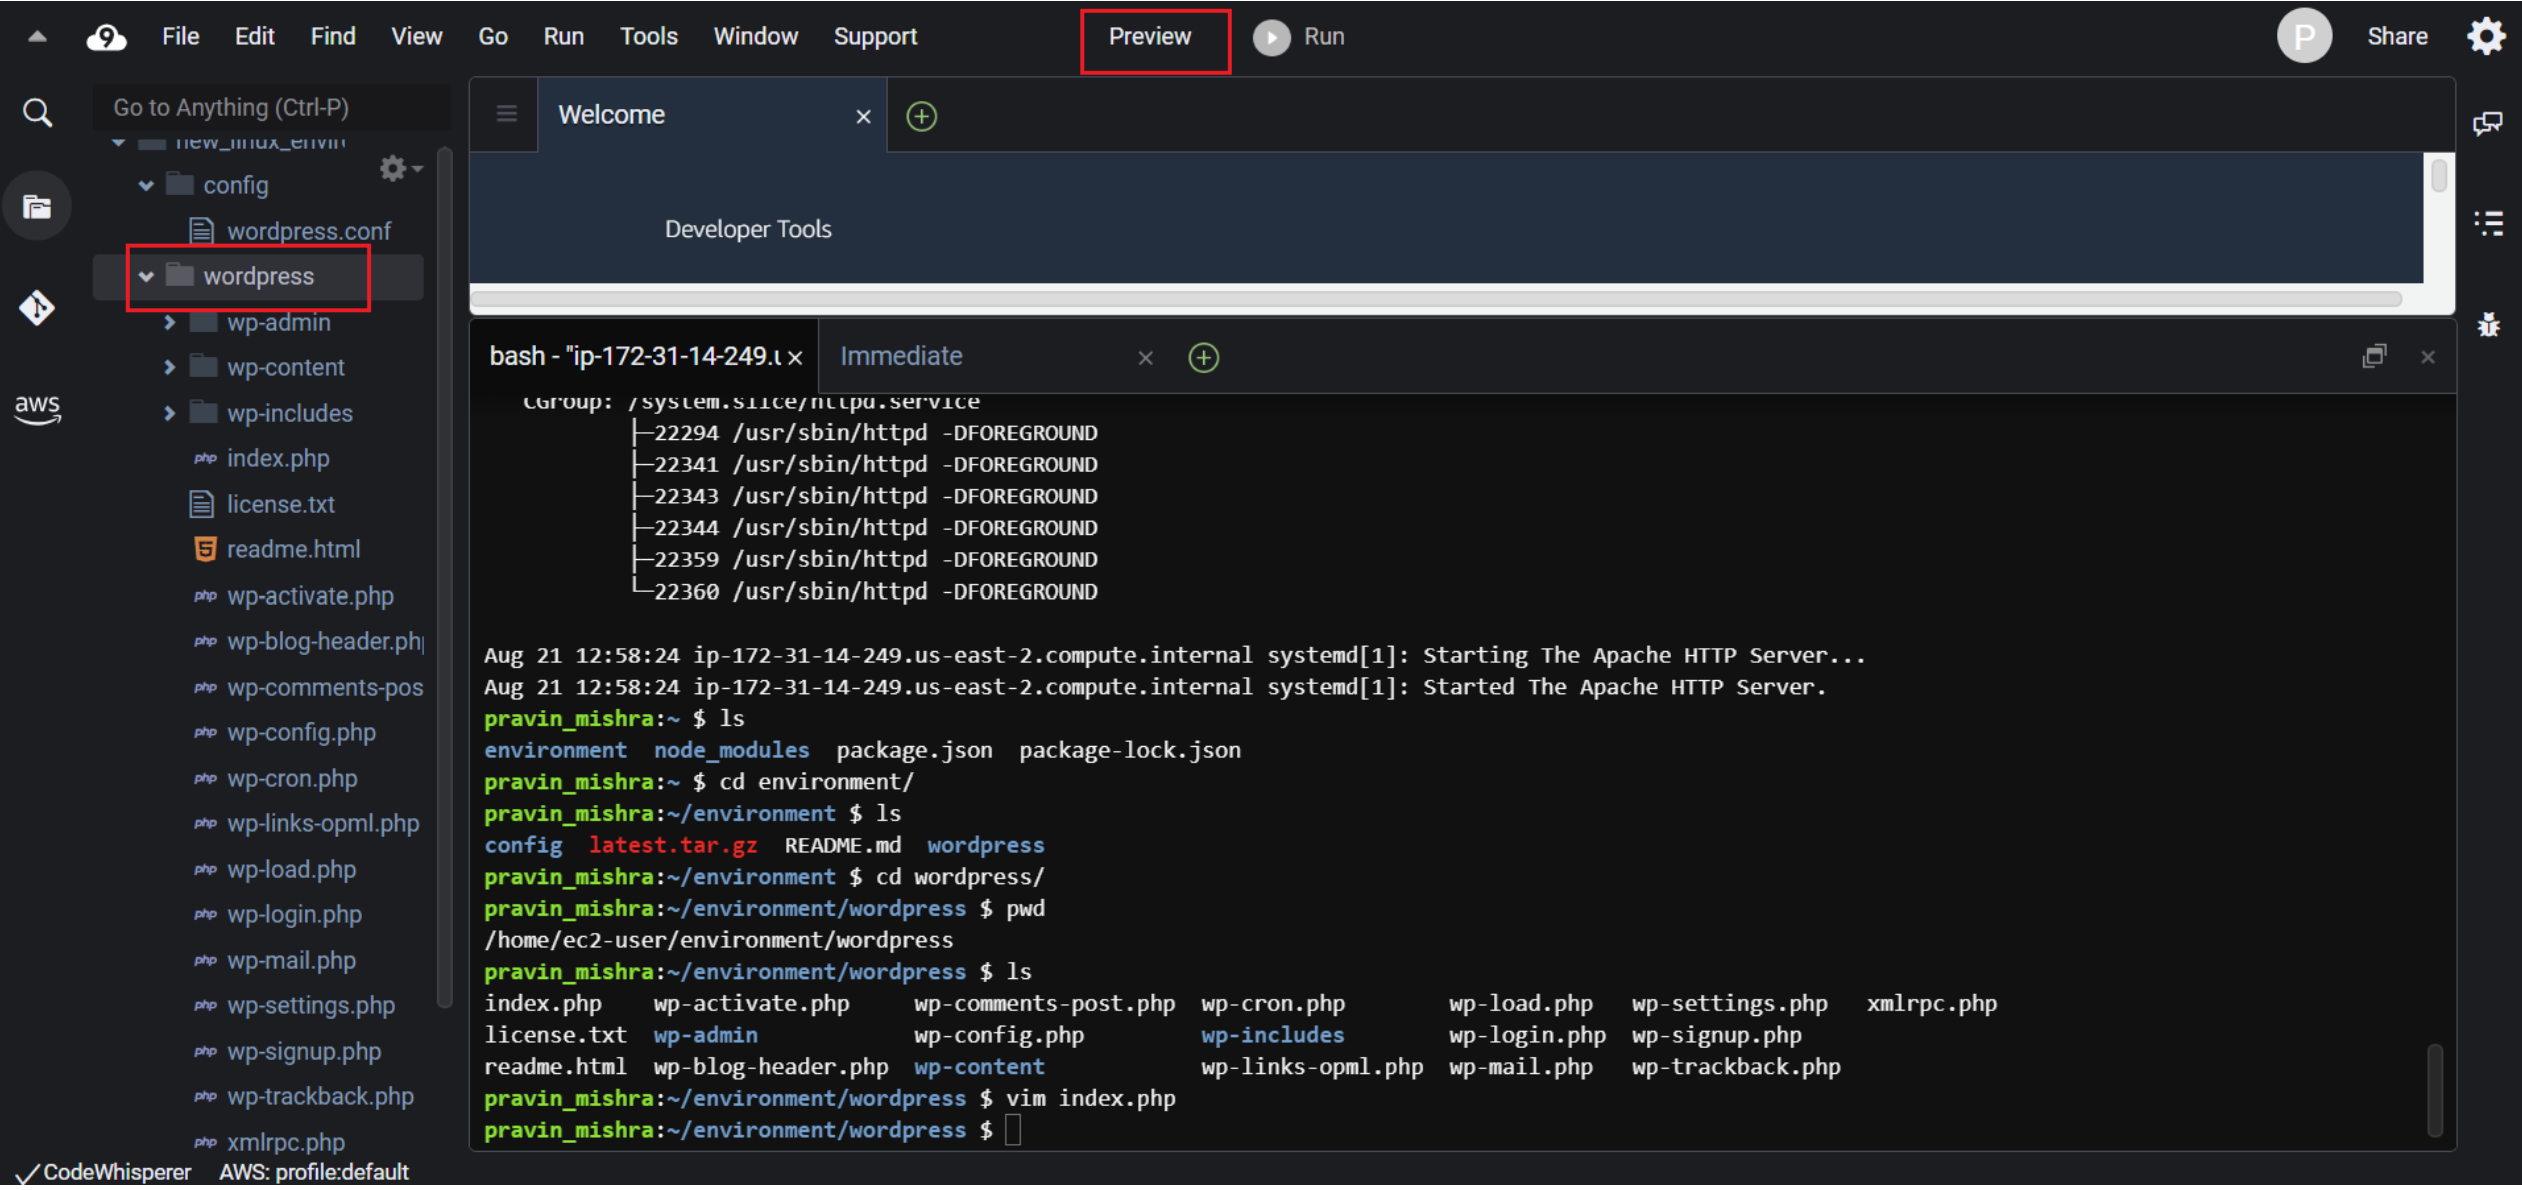Open the Support menu

click(x=876, y=36)
